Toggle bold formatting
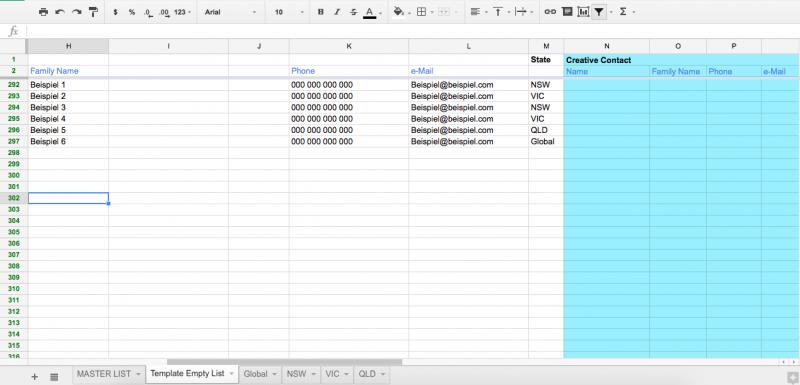The height and width of the screenshot is (385, 800). click(320, 12)
